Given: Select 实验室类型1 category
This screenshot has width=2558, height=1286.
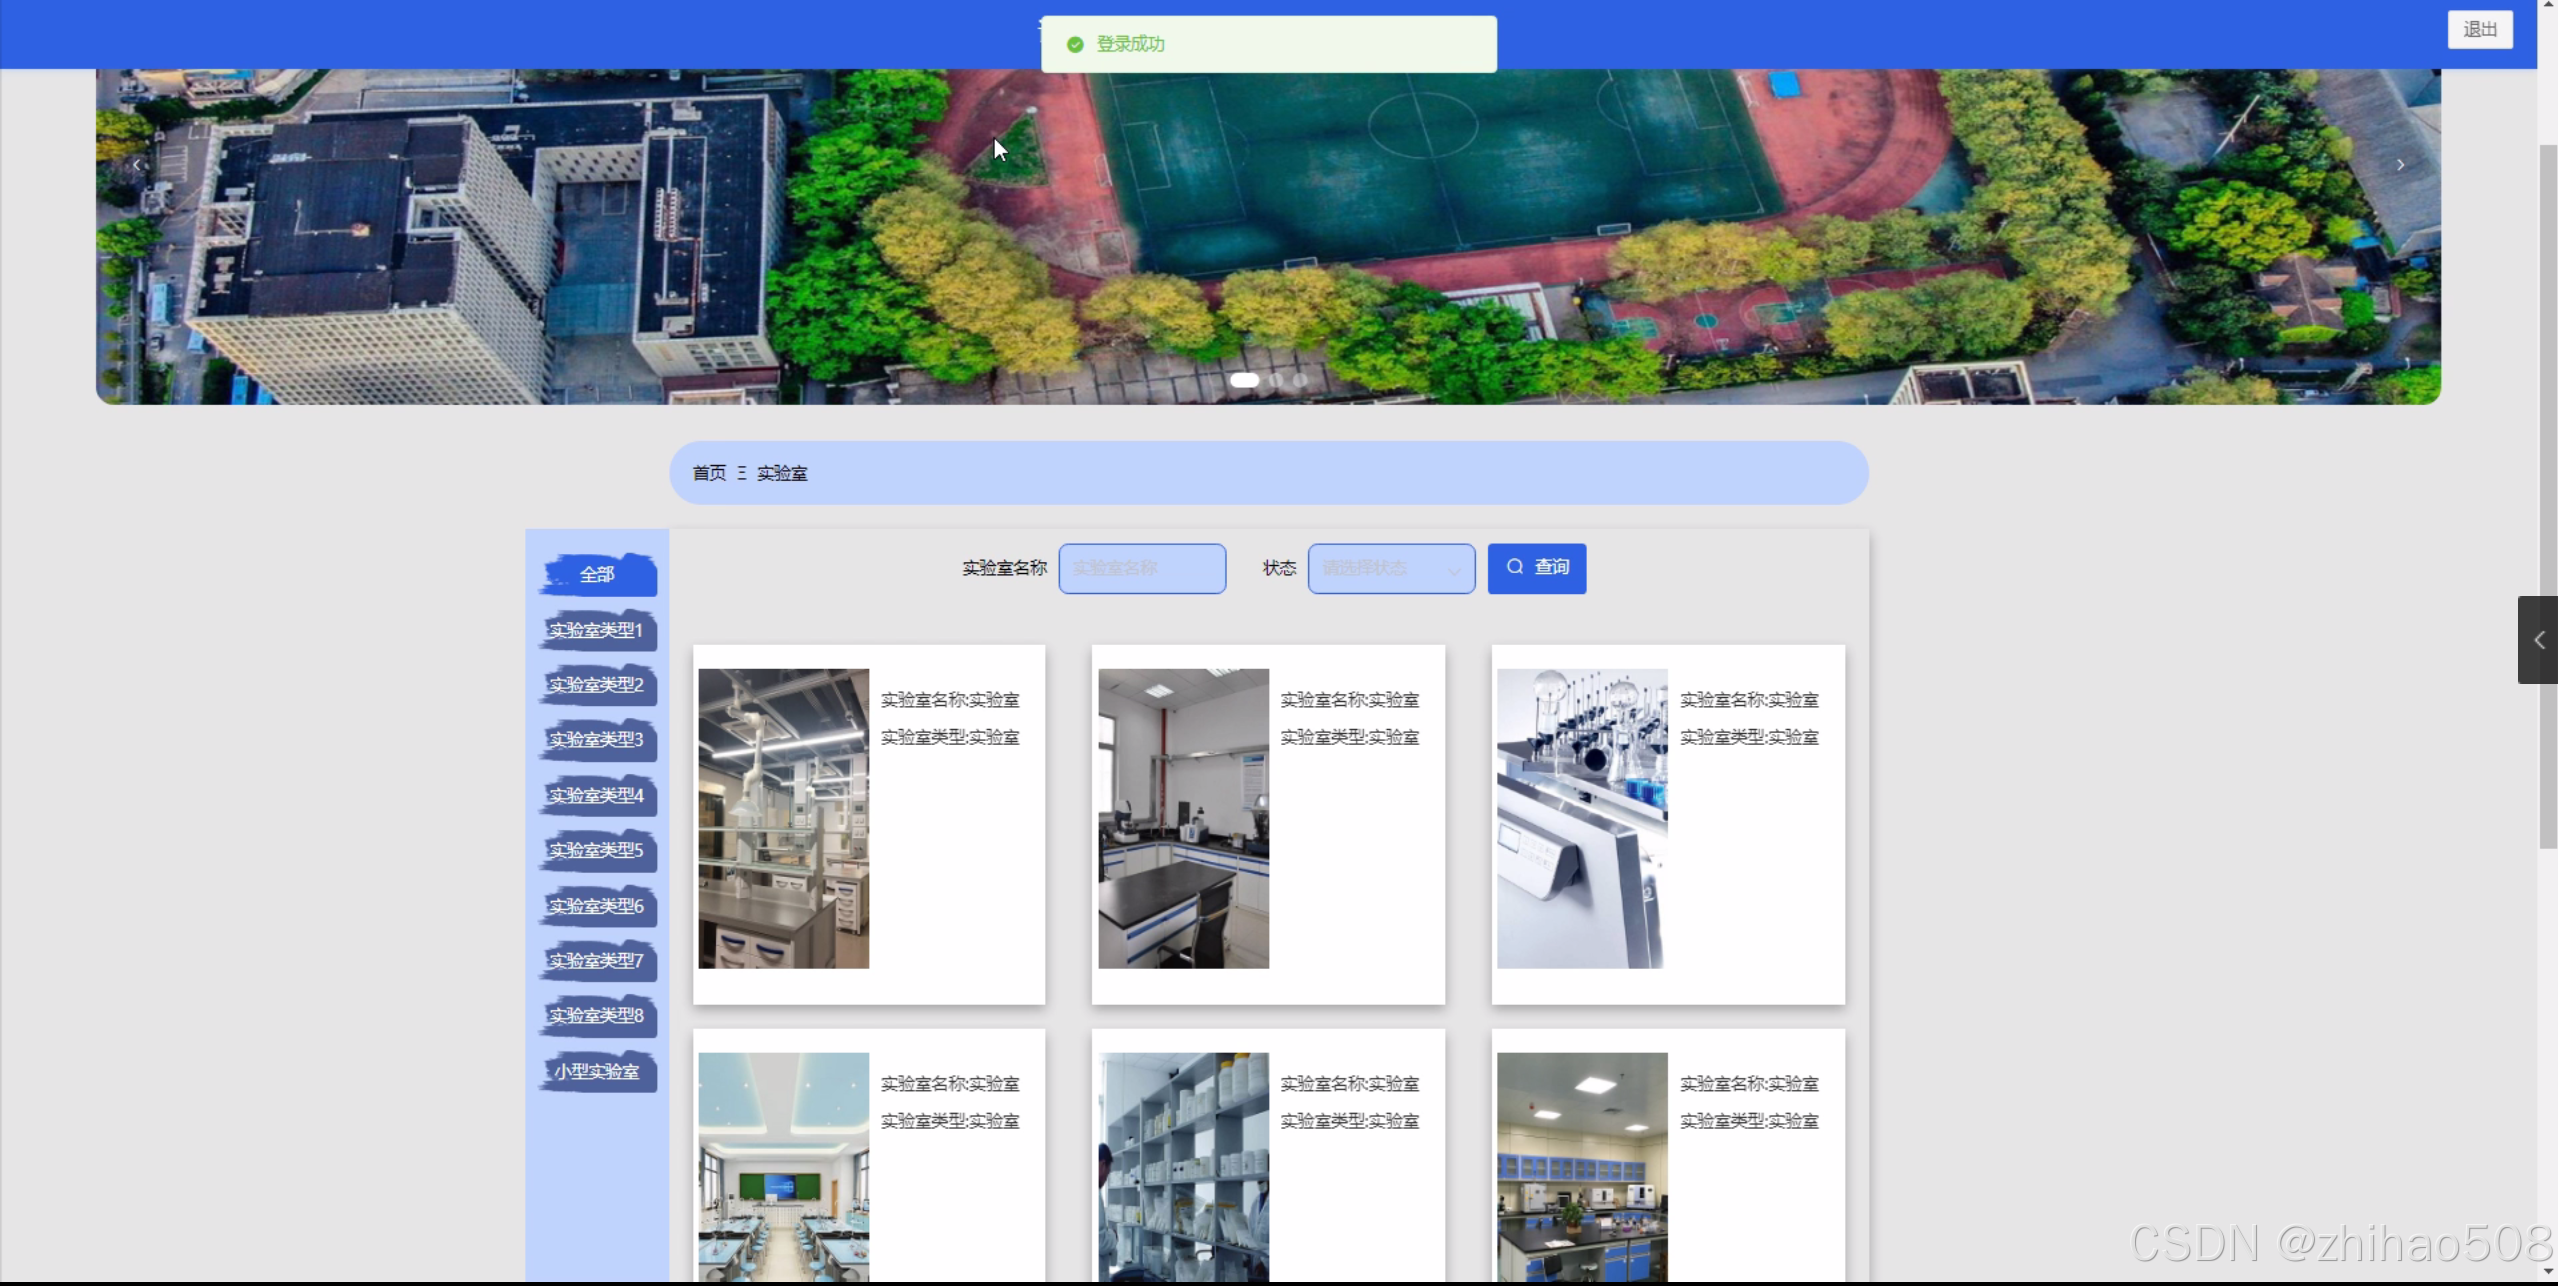Looking at the screenshot, I should (x=597, y=630).
